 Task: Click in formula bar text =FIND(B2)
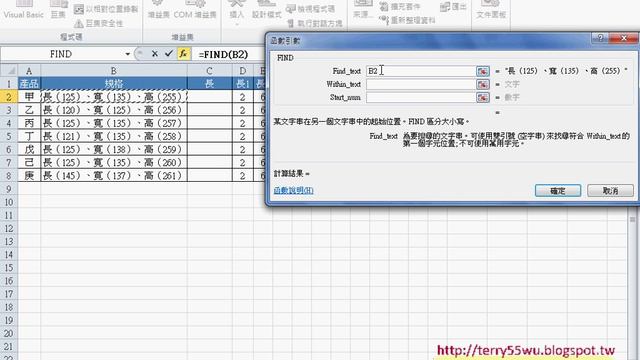click(x=223, y=54)
